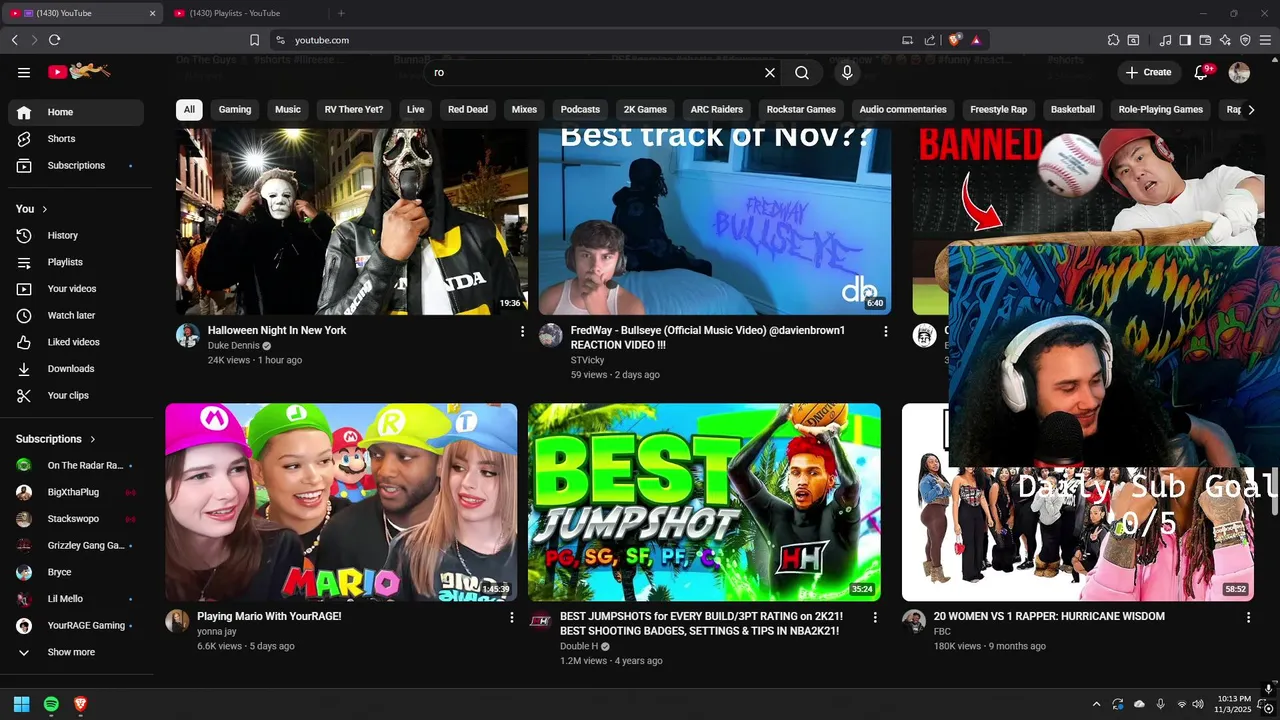
Task: Open Brave Rewards triangle icon
Action: [x=976, y=40]
